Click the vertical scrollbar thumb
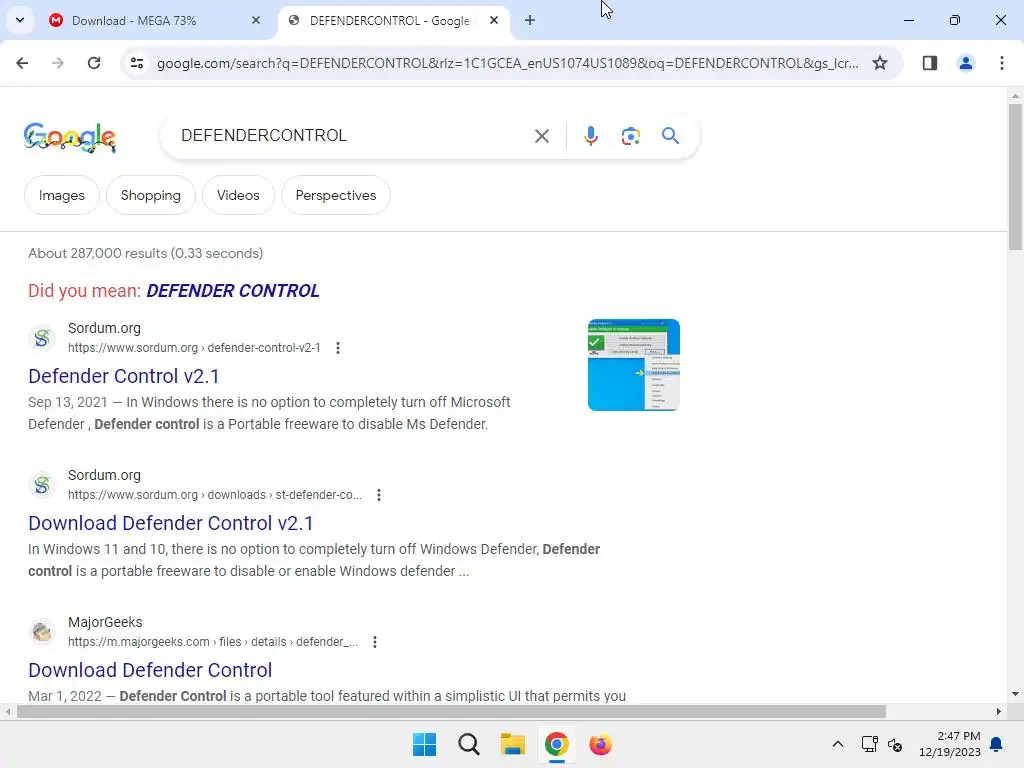This screenshot has height=768, width=1024. point(1015,176)
